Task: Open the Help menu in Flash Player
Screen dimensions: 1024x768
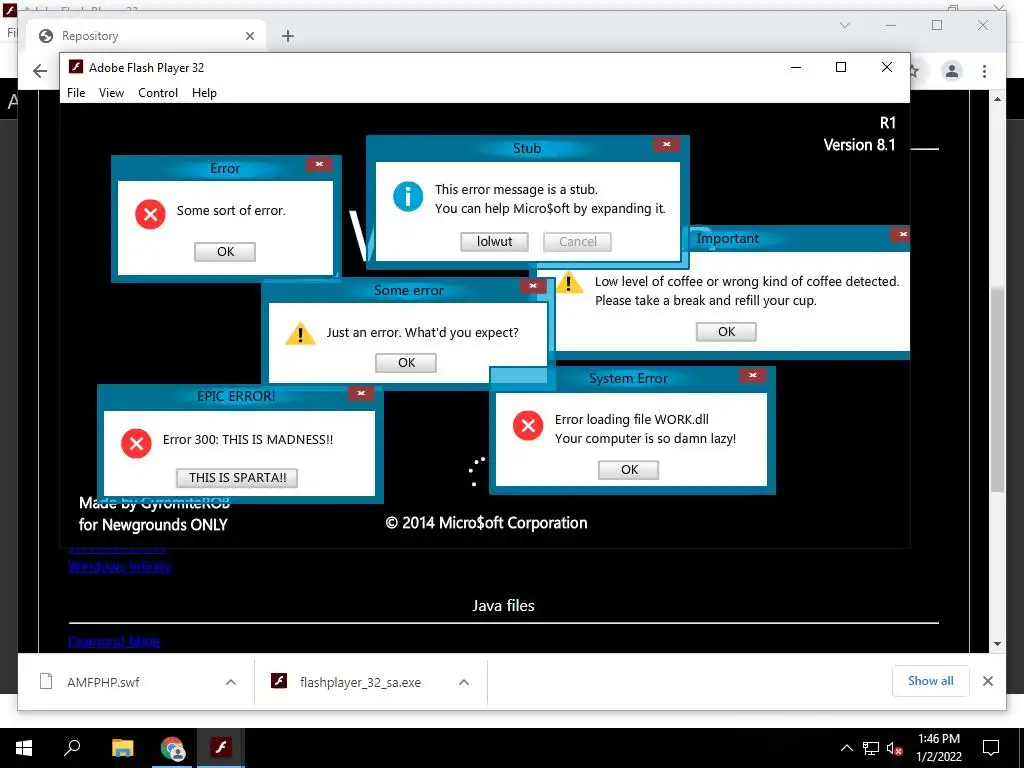Action: pyautogui.click(x=204, y=93)
